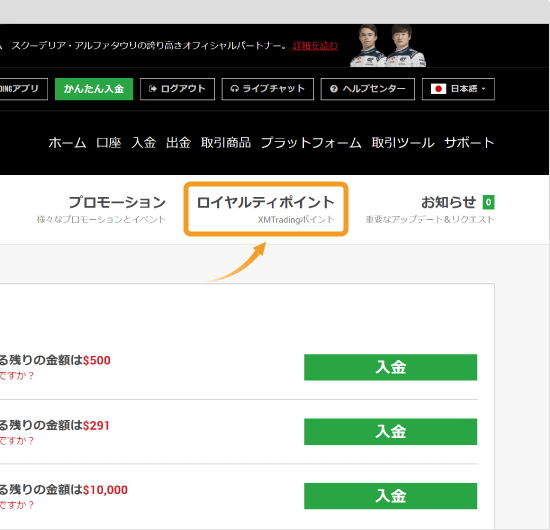Click the drivers photo in the banner
The width and height of the screenshot is (550, 530).
tap(388, 45)
